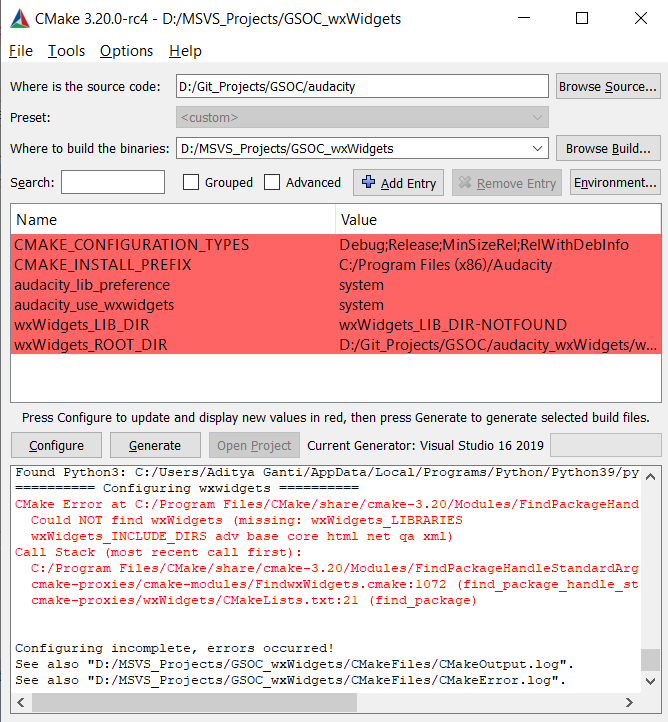Select the wxWidgets_LIB_DIR entry

coord(82,325)
